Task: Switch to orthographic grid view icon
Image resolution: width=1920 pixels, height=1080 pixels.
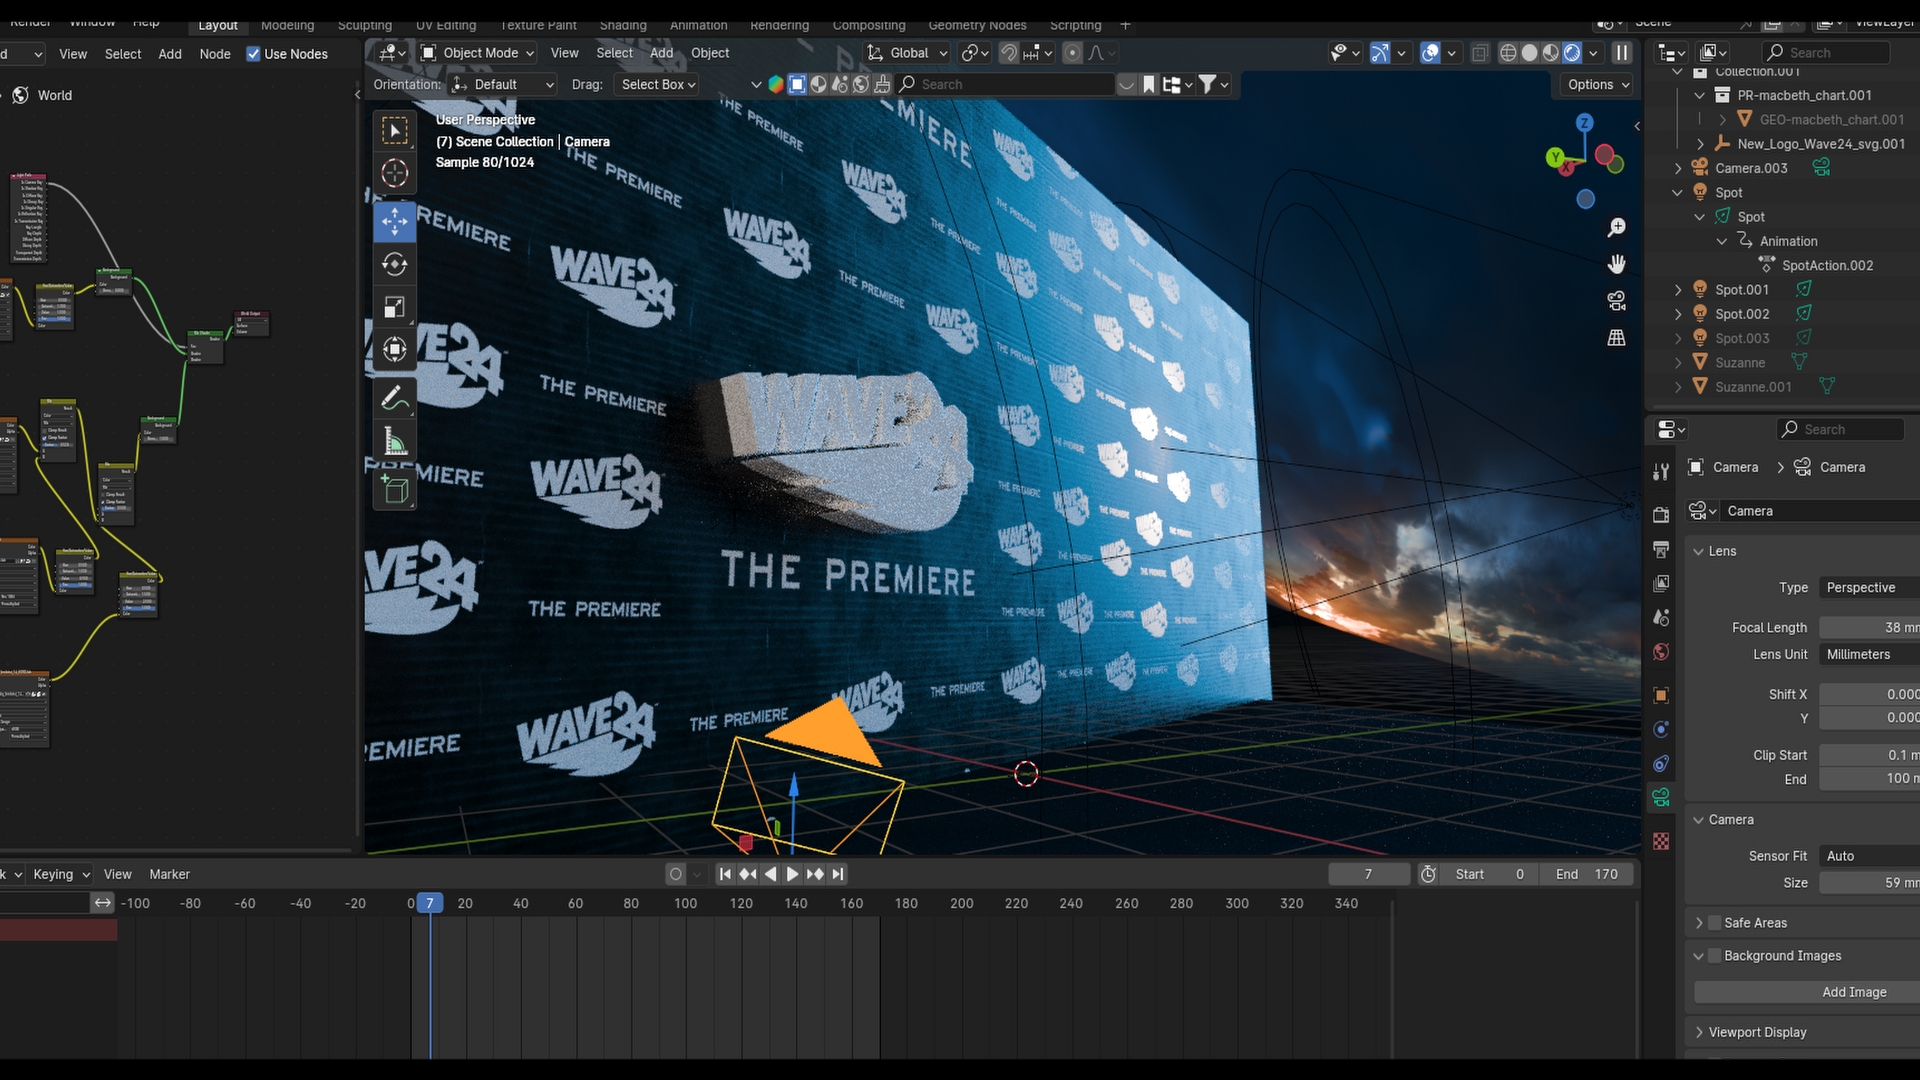Action: point(1616,338)
